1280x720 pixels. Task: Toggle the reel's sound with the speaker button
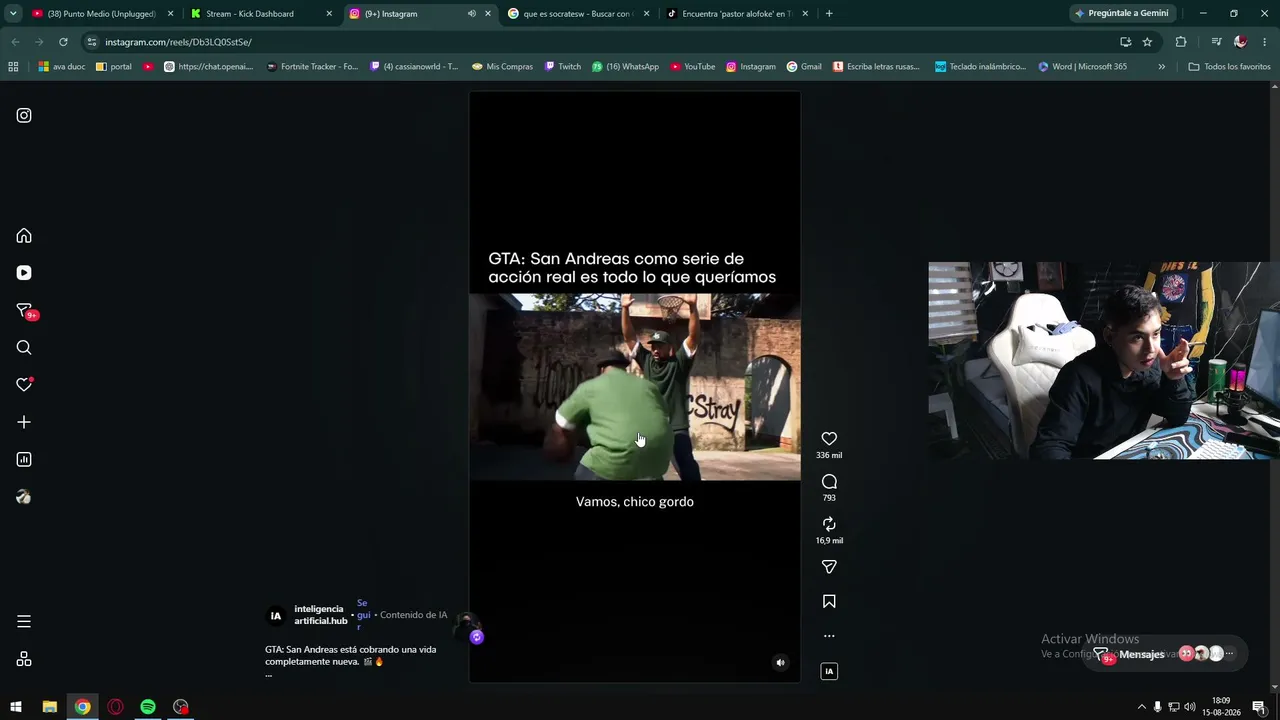point(781,662)
